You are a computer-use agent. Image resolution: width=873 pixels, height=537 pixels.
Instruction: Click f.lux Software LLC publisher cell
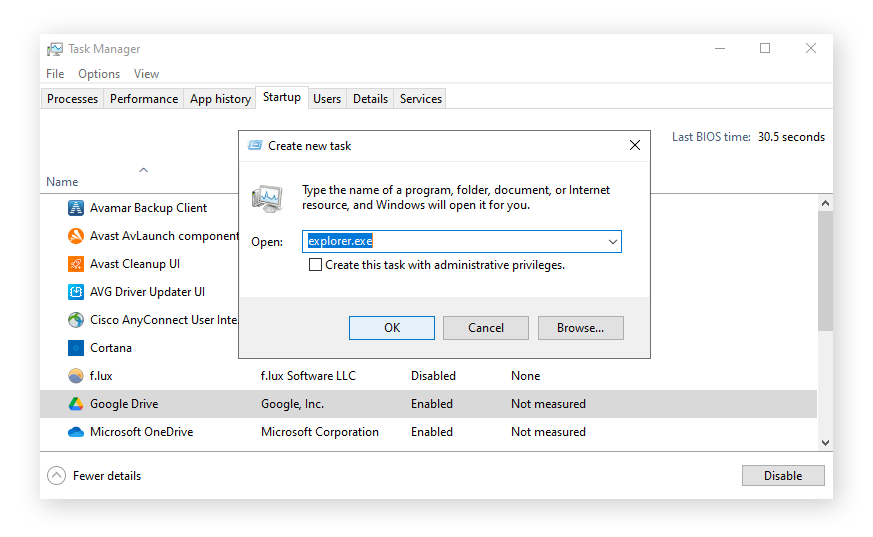[x=308, y=376]
